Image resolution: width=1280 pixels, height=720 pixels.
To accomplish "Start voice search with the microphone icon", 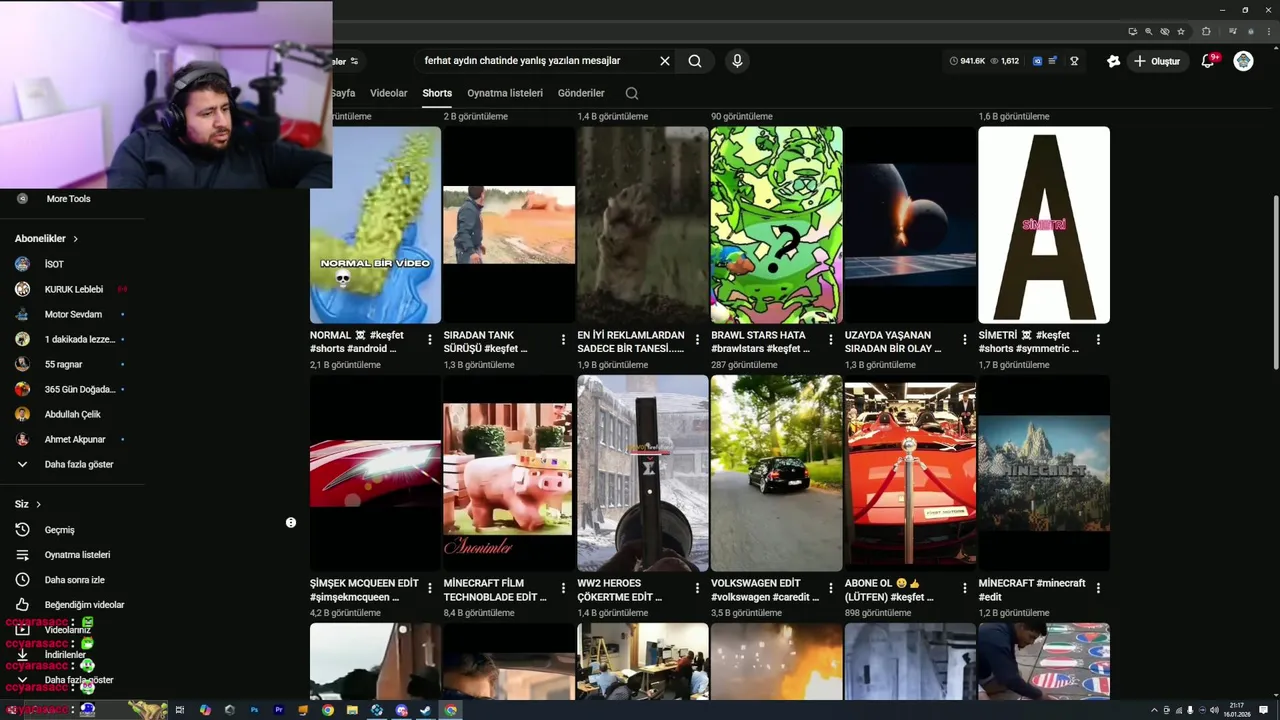I will click(737, 61).
